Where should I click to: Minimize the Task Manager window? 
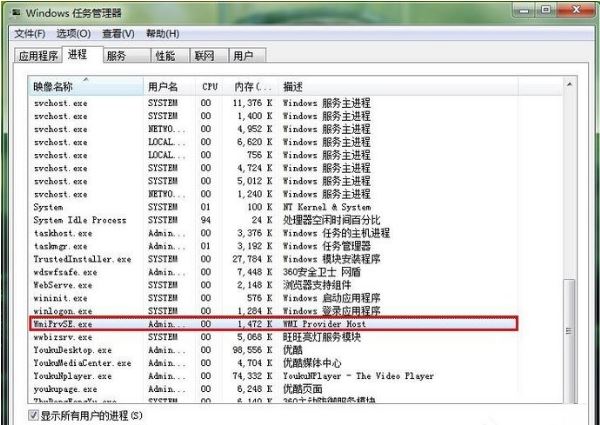(x=526, y=11)
